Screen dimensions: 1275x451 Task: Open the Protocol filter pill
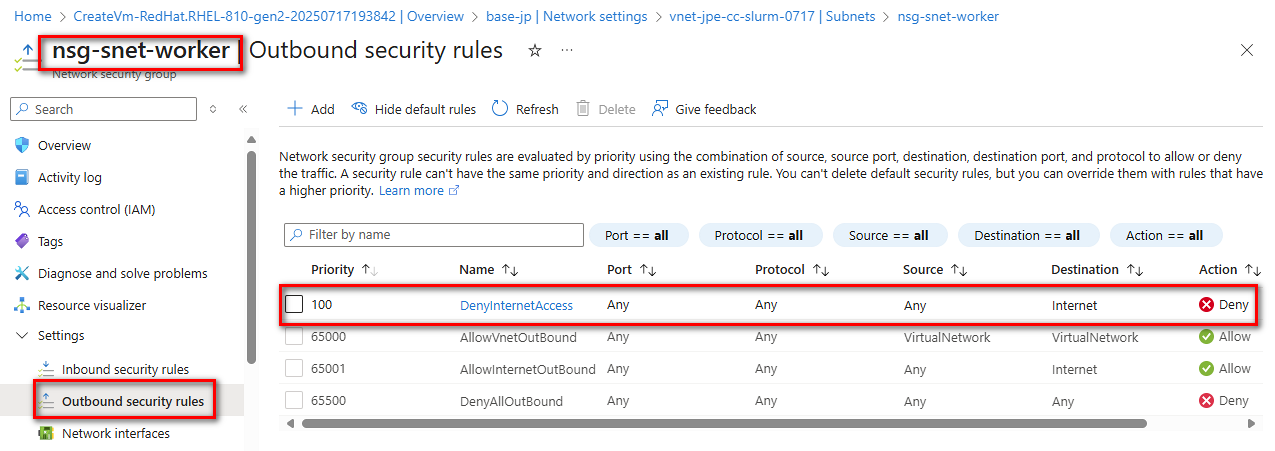(759, 235)
